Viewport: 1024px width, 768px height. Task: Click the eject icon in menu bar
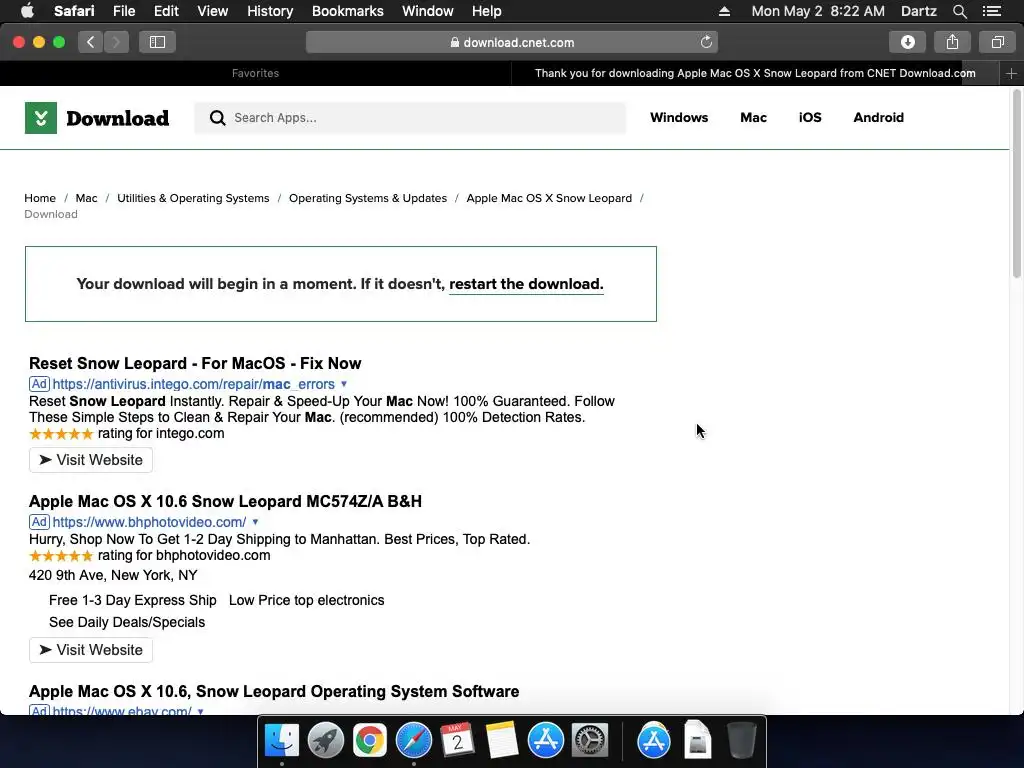(724, 11)
